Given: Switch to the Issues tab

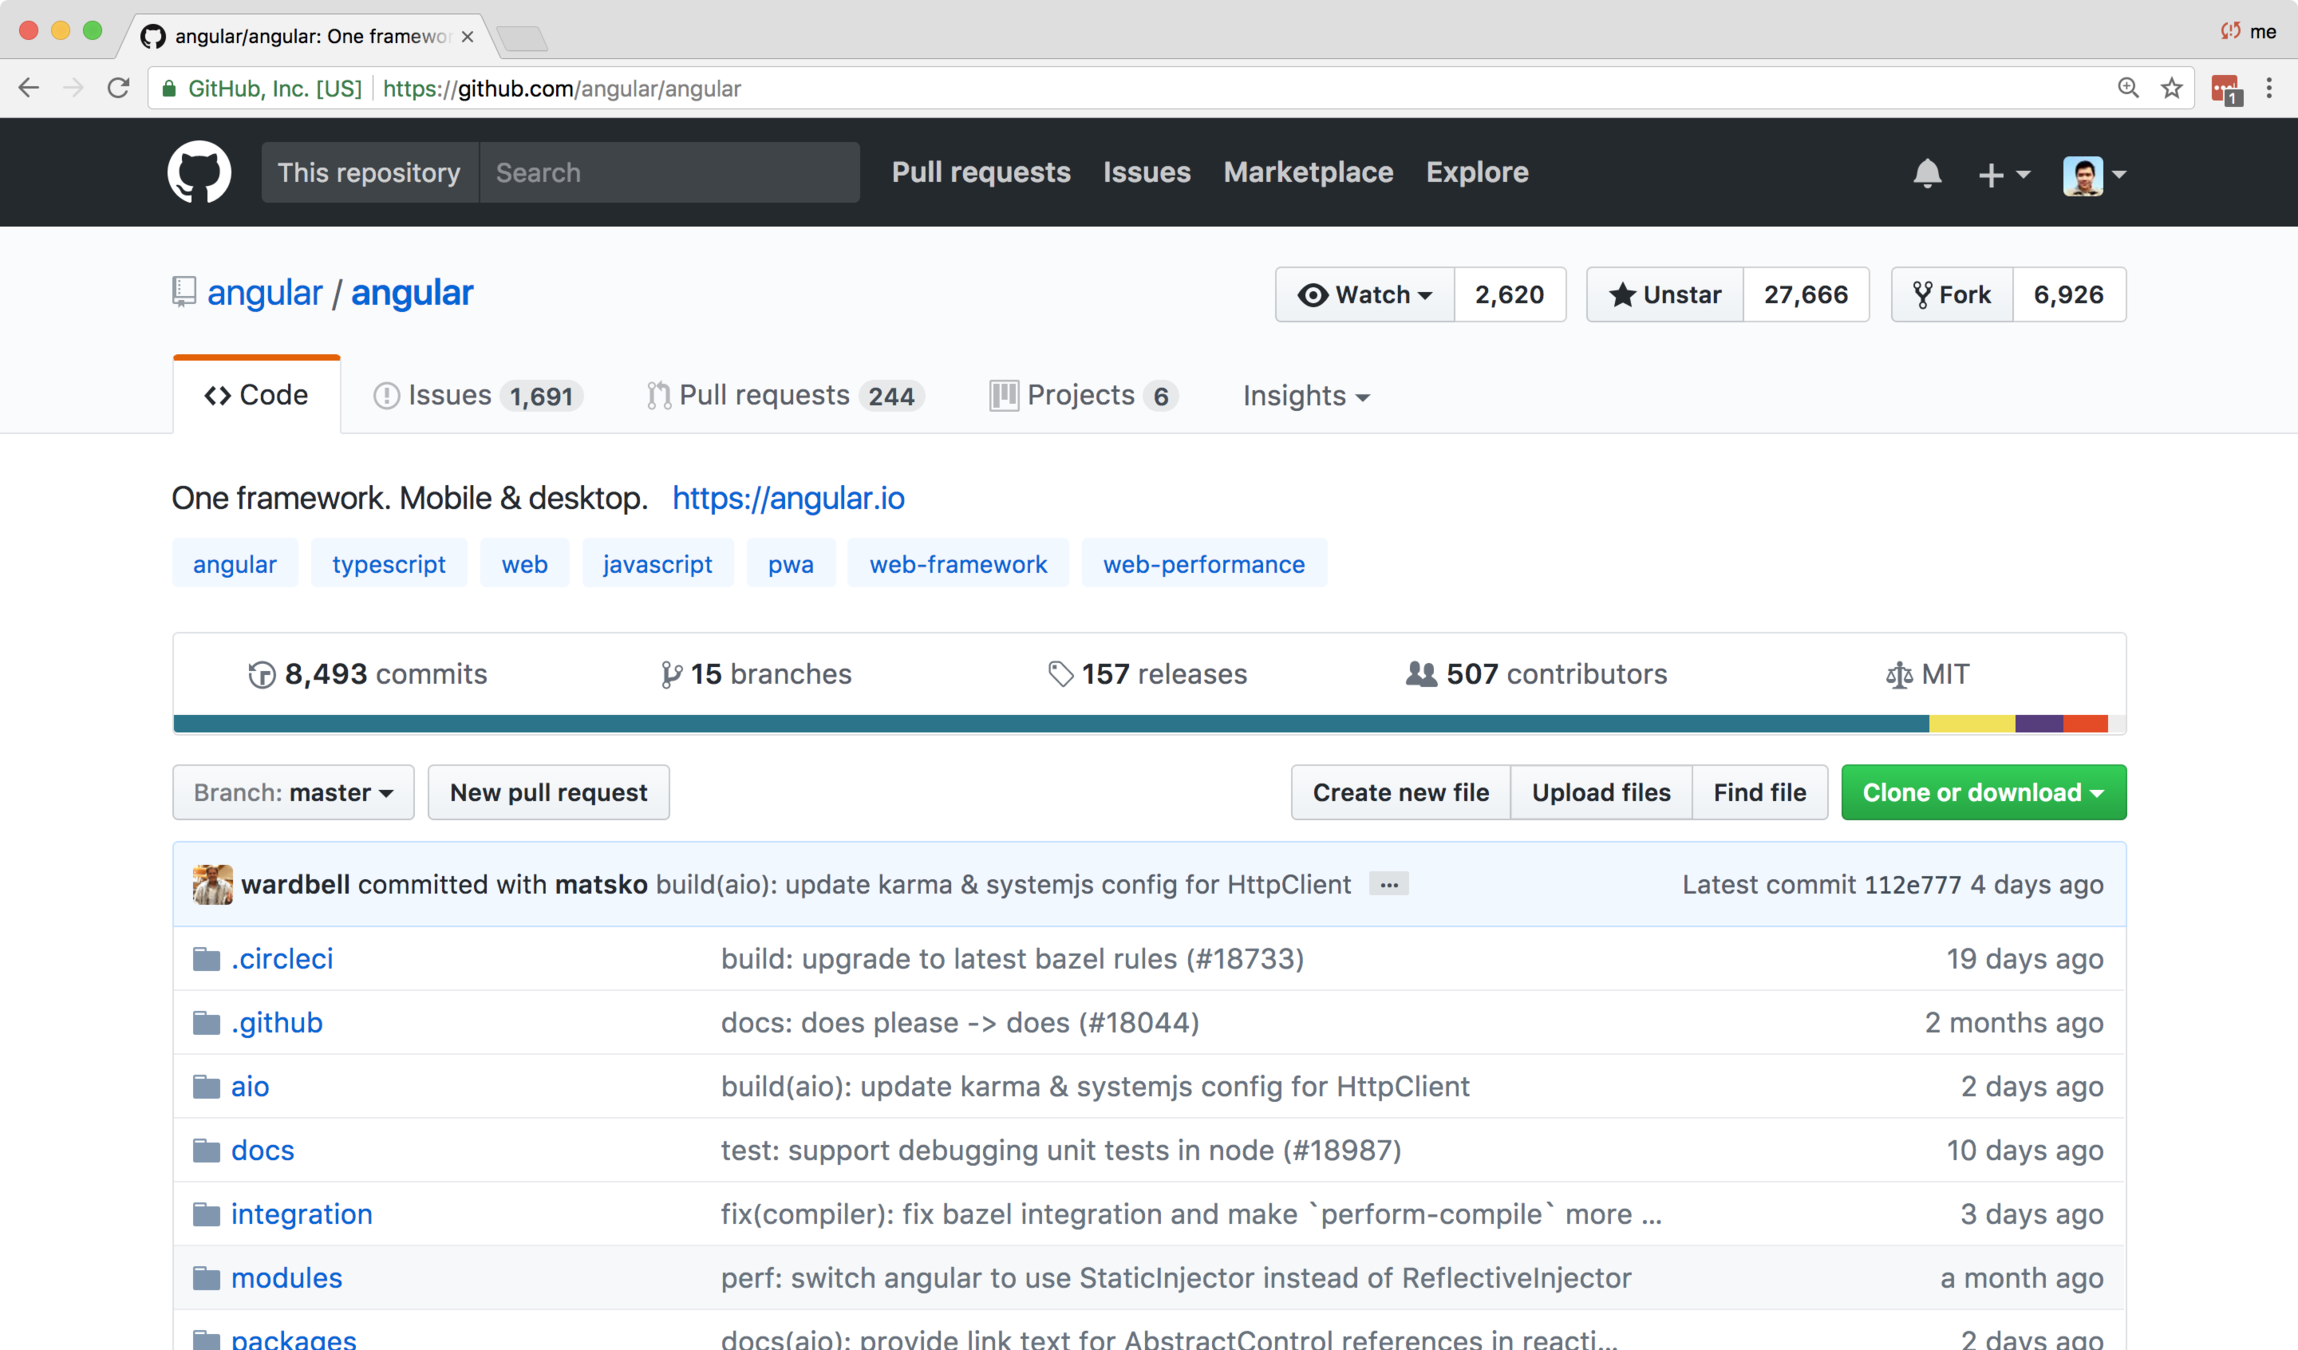Looking at the screenshot, I should pyautogui.click(x=476, y=396).
